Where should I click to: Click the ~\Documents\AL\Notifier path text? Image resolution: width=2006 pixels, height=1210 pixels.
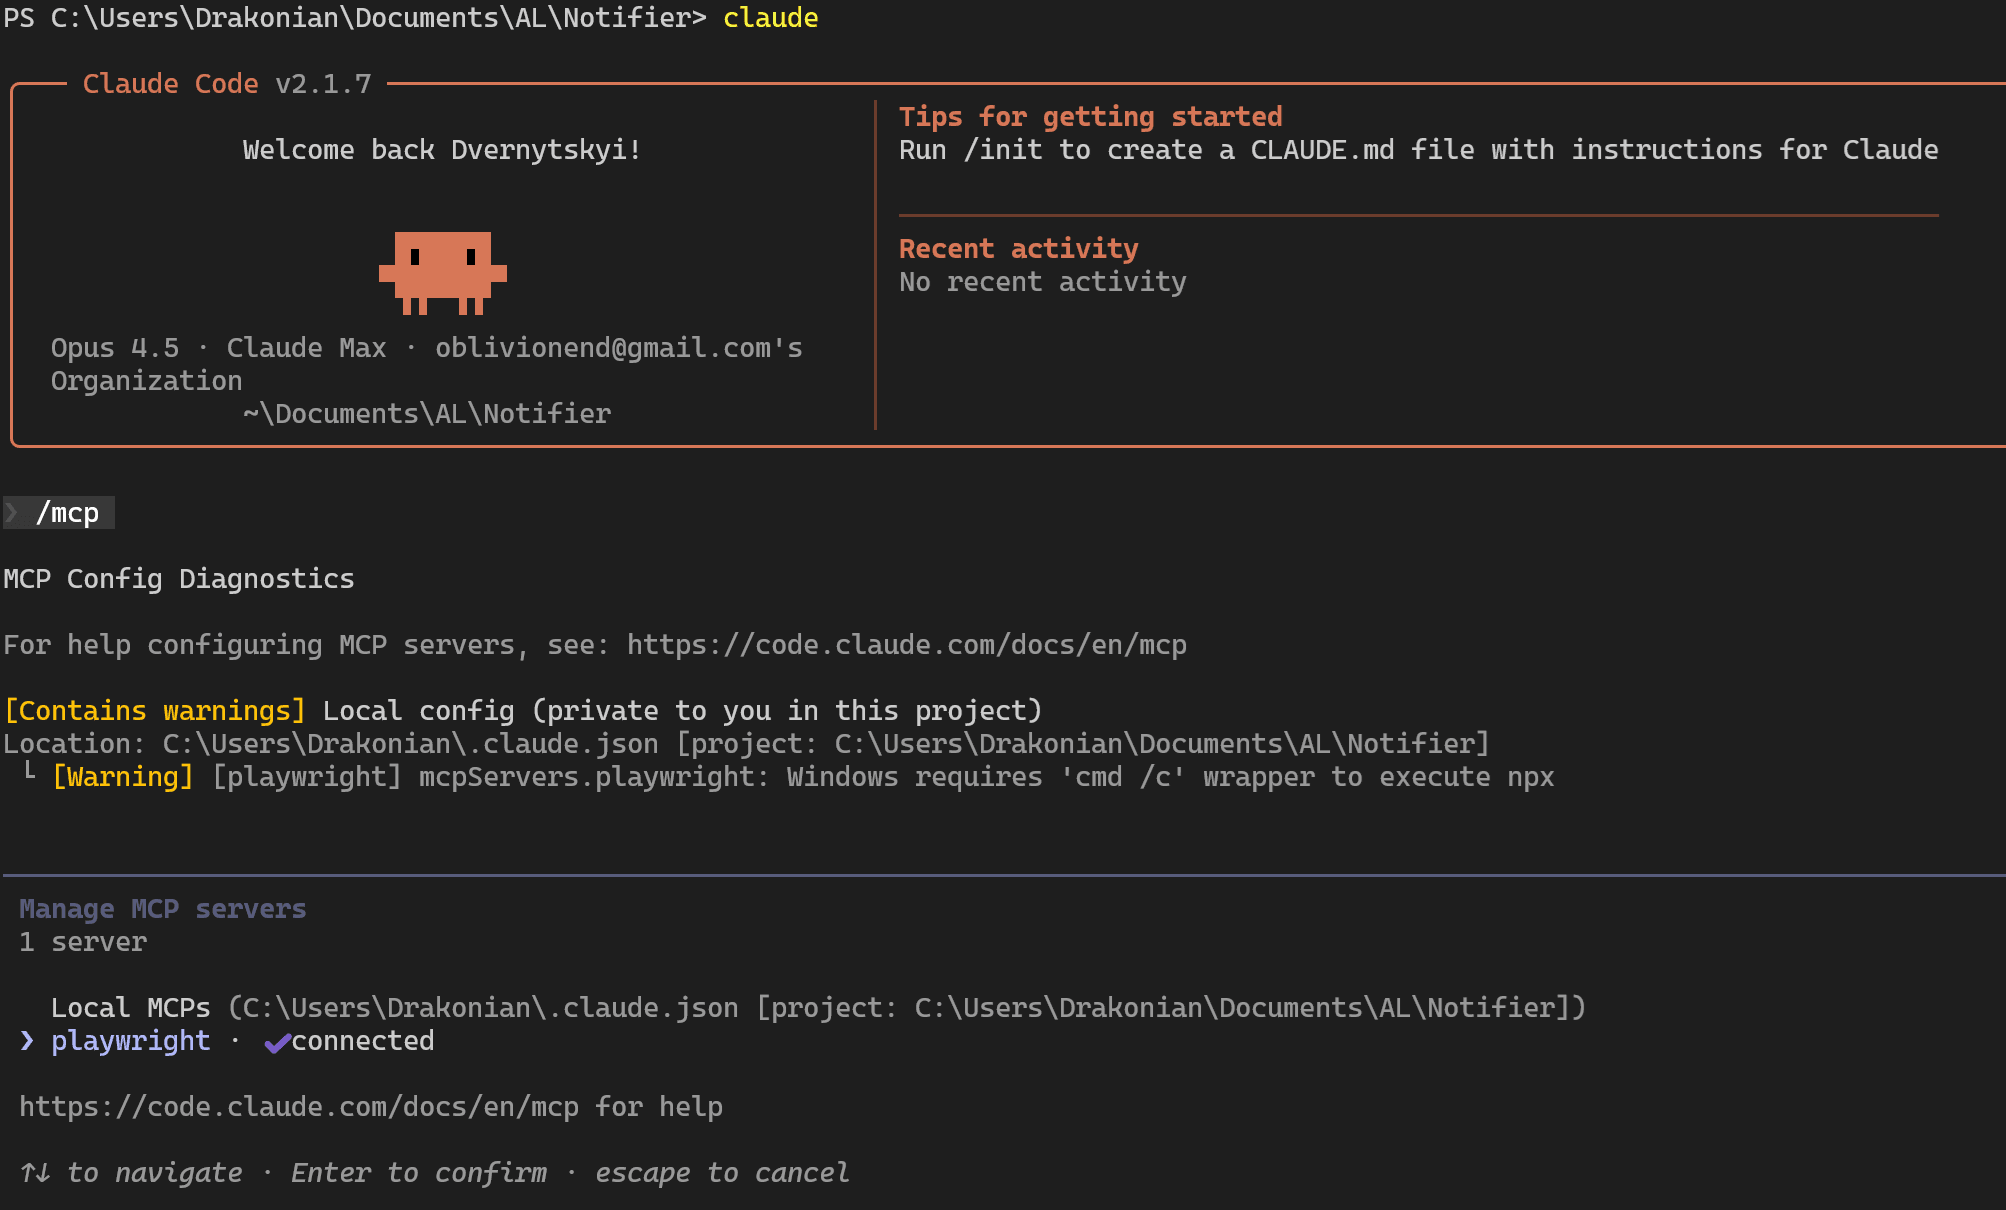click(427, 414)
